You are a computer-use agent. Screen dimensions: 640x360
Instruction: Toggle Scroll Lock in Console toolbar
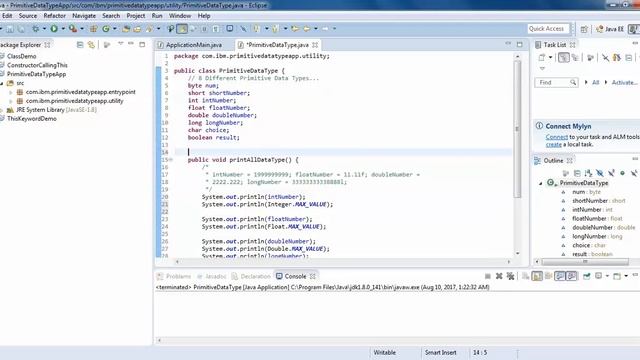point(537,276)
